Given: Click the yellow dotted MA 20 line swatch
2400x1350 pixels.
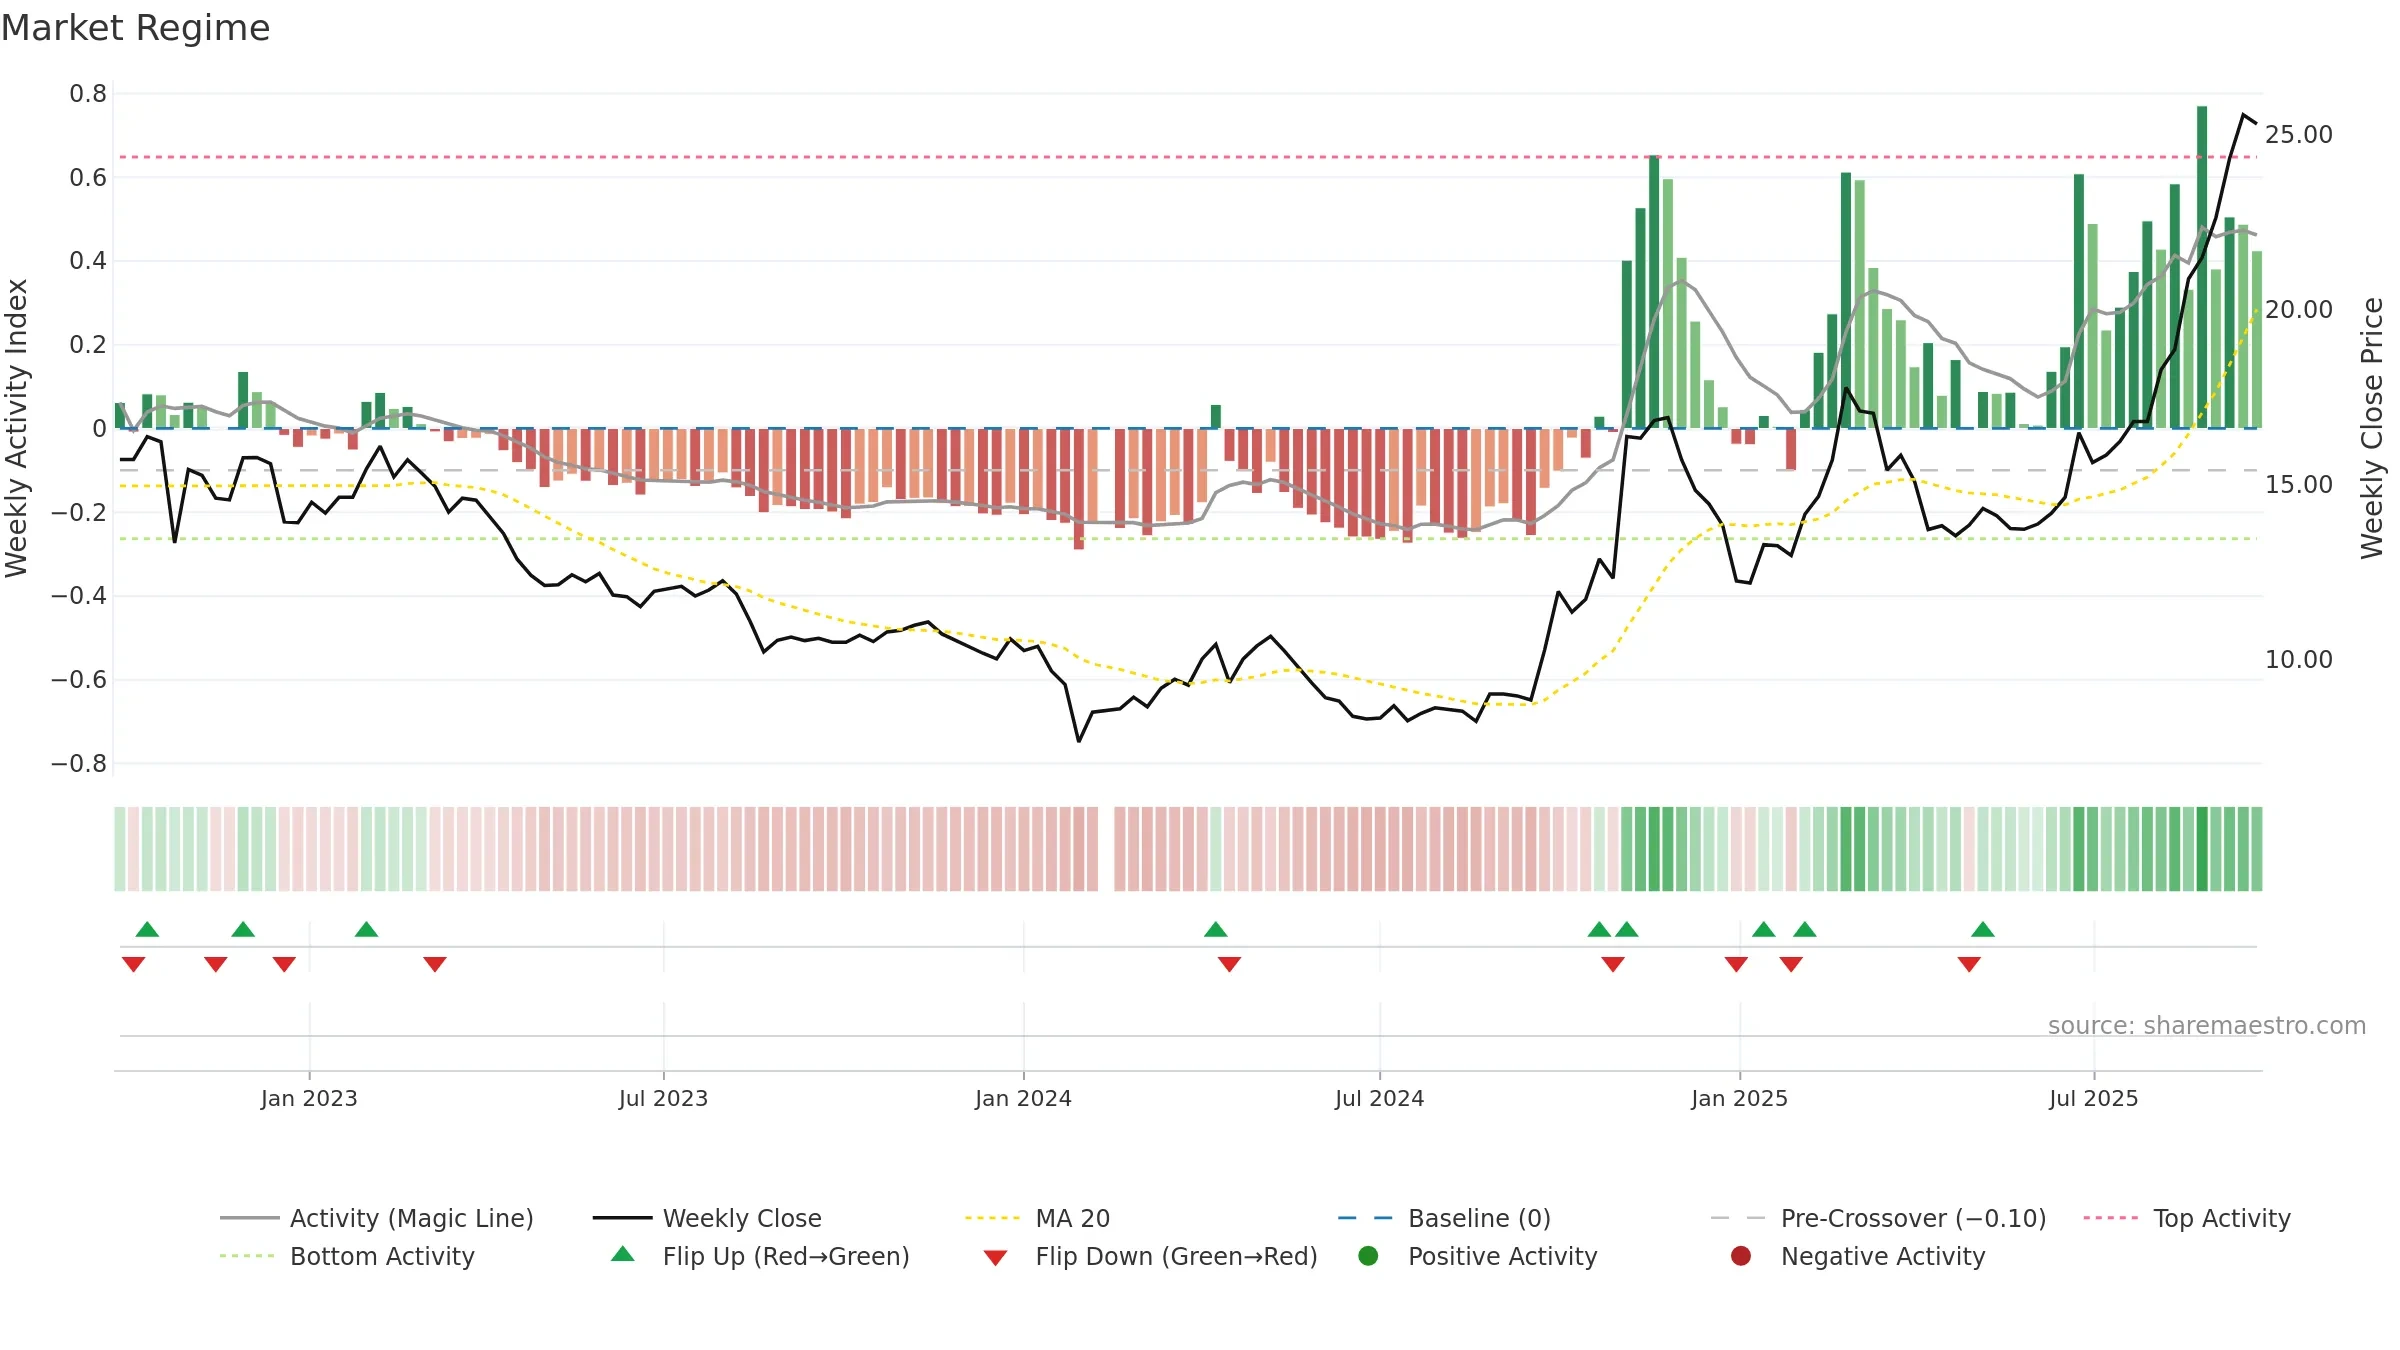Looking at the screenshot, I should (x=993, y=1218).
